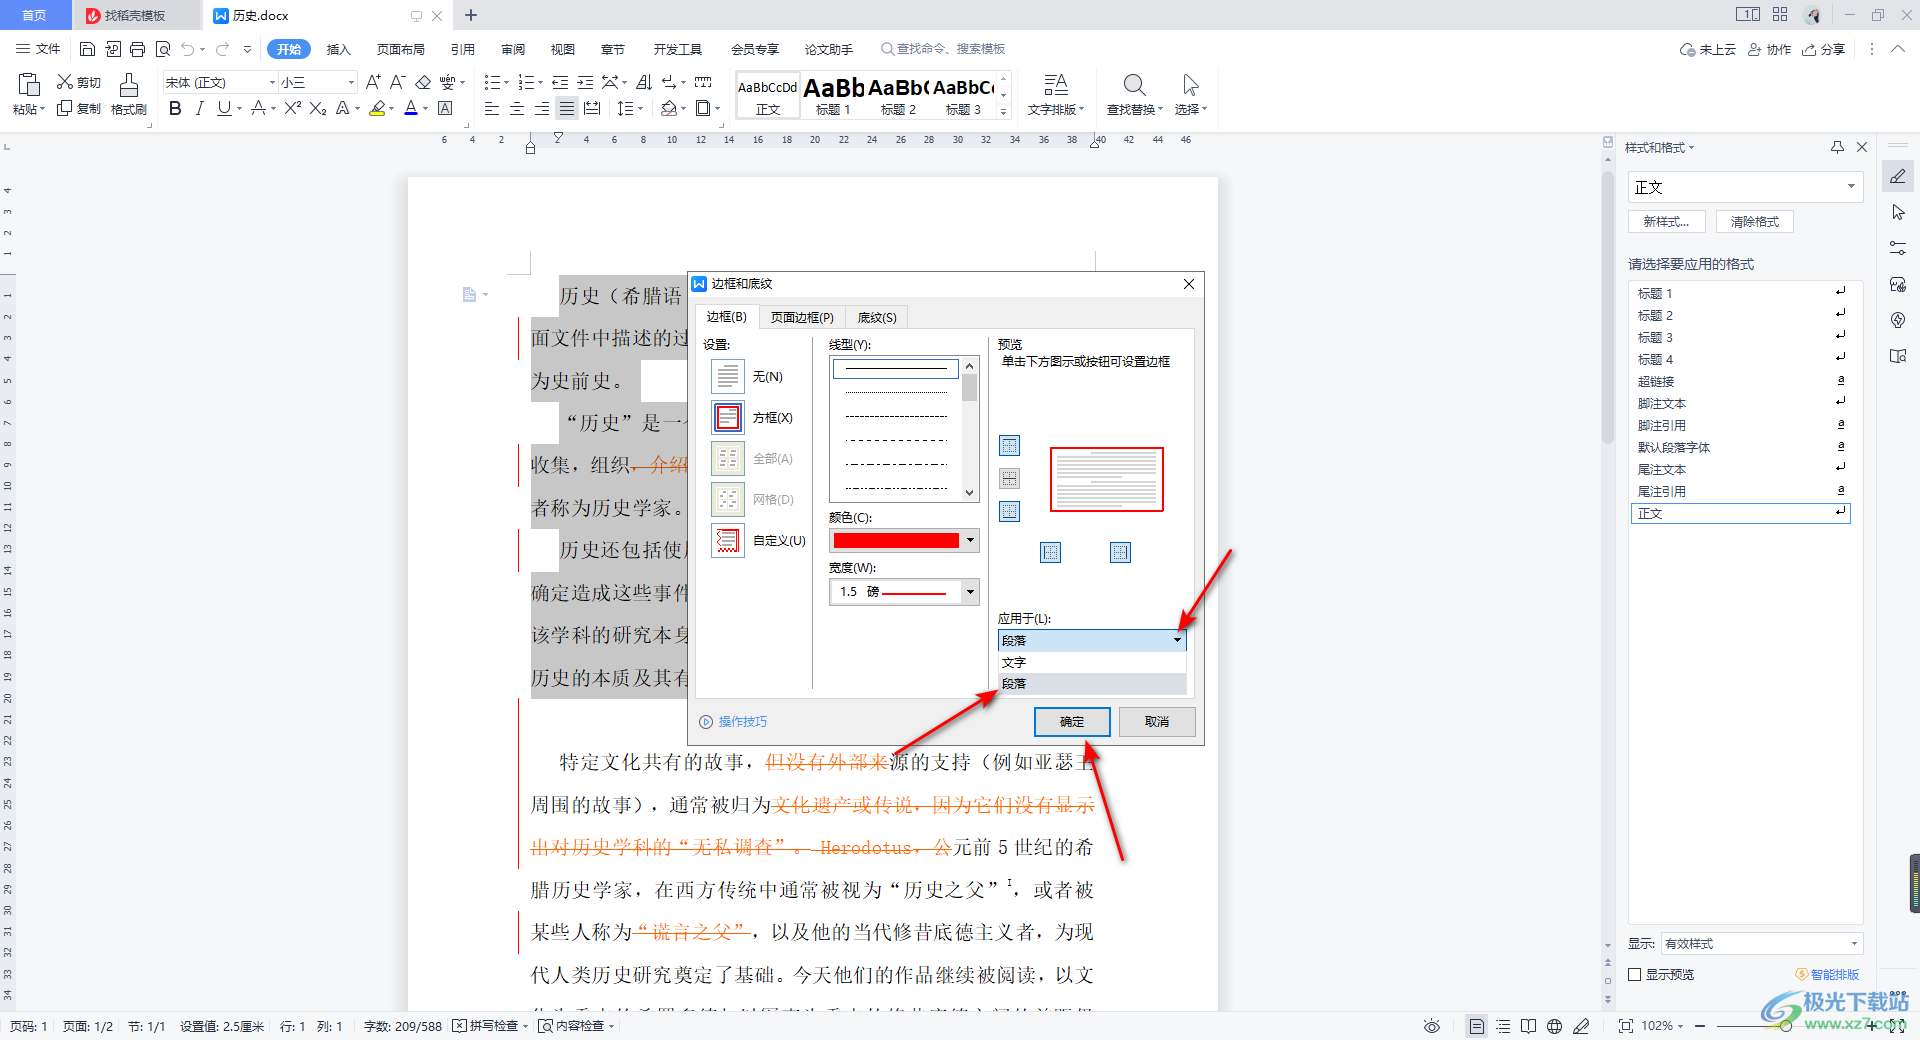Click the subscript X₂ icon
1920x1040 pixels.
[318, 108]
